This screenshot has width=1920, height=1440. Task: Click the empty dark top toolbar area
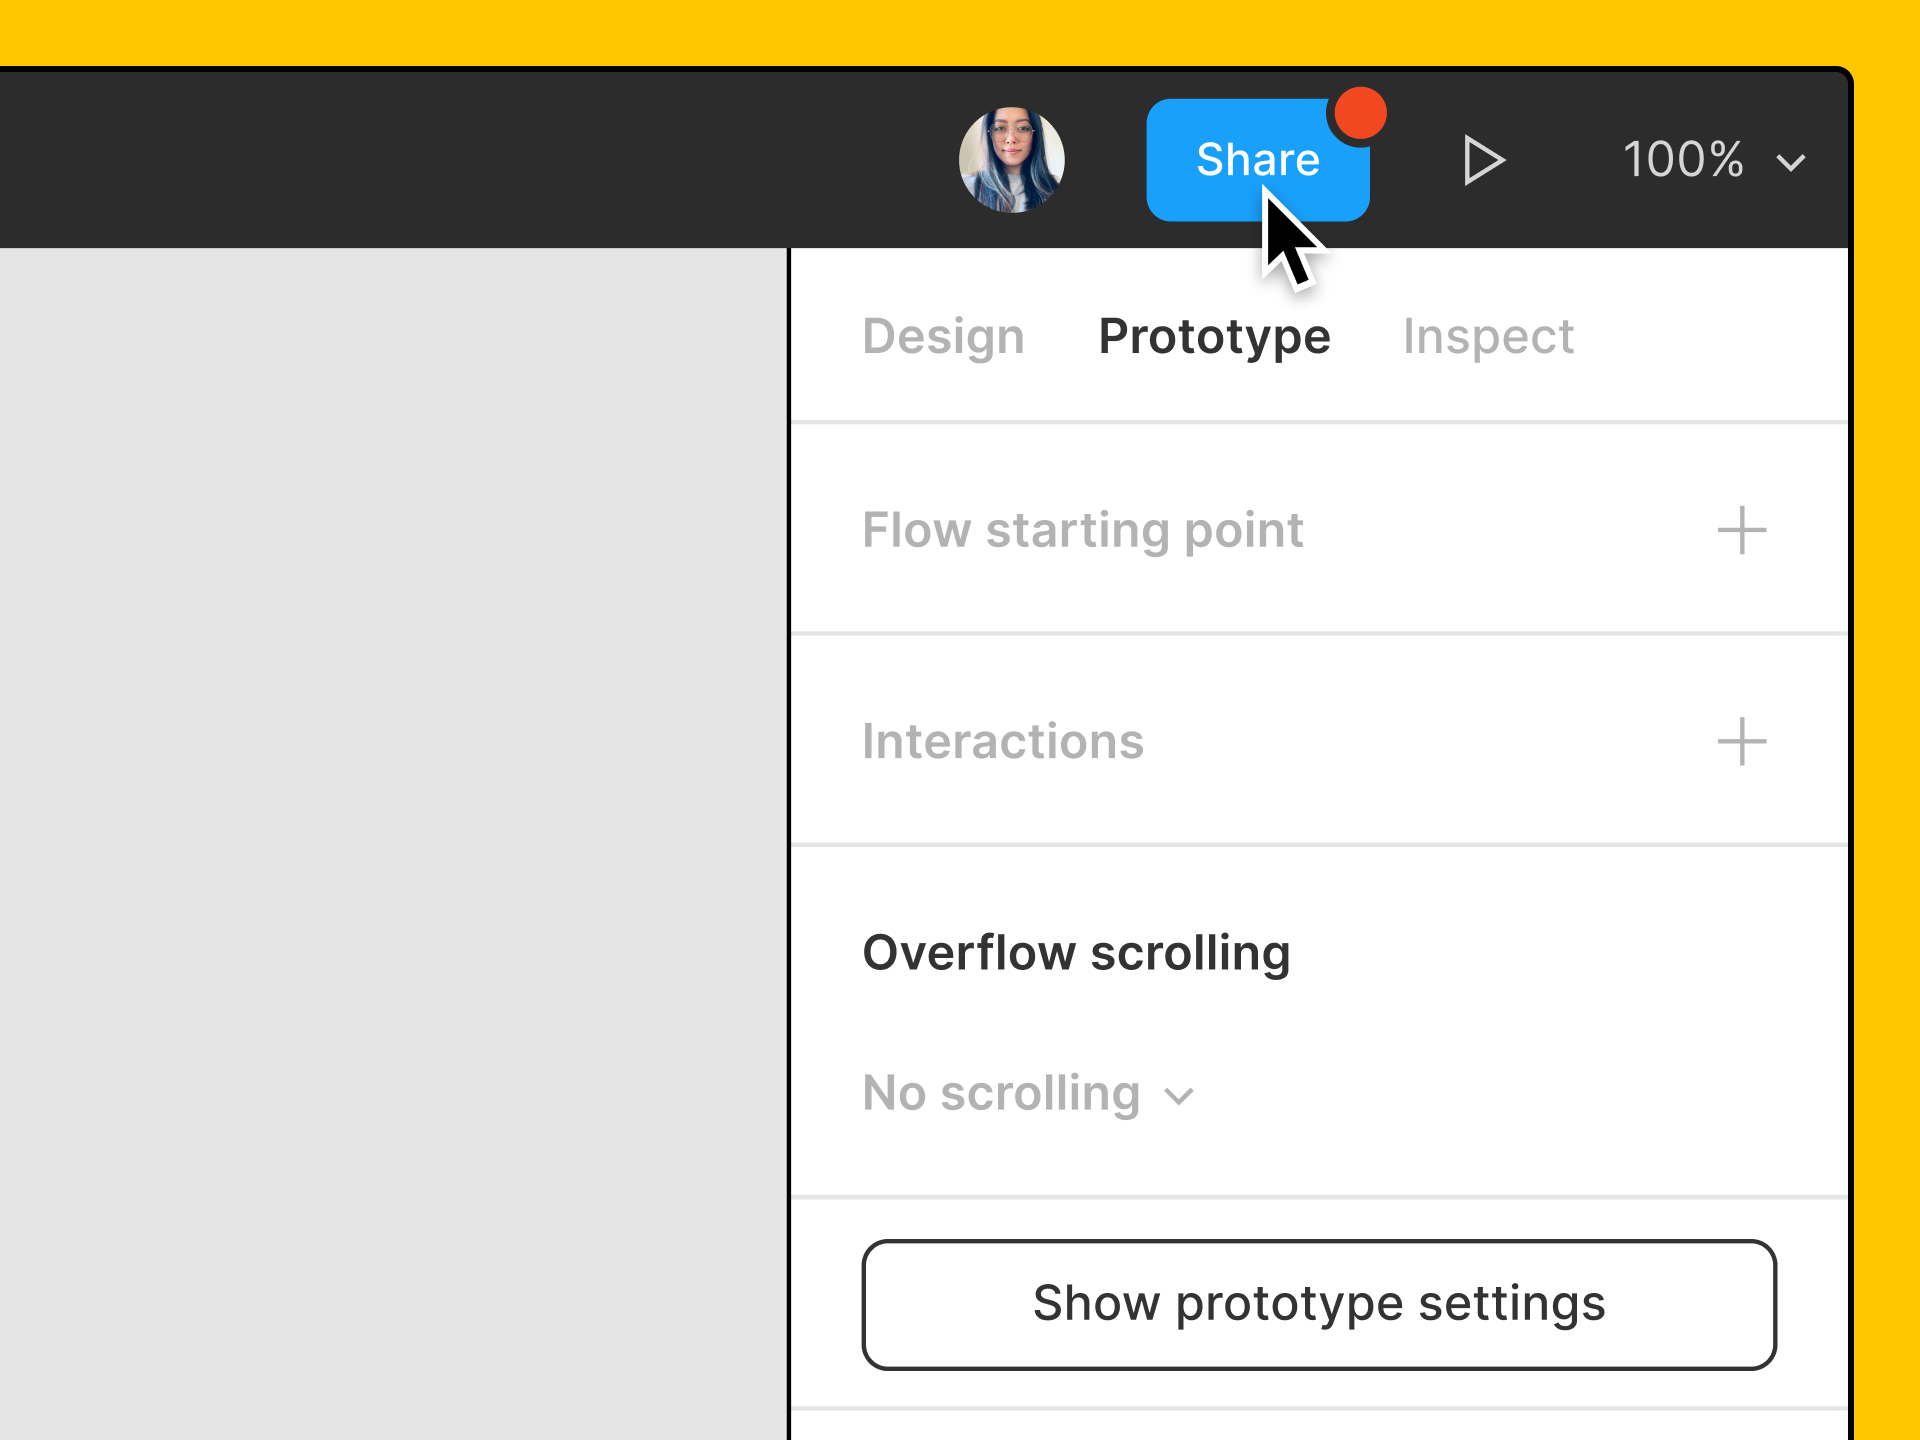[470, 160]
